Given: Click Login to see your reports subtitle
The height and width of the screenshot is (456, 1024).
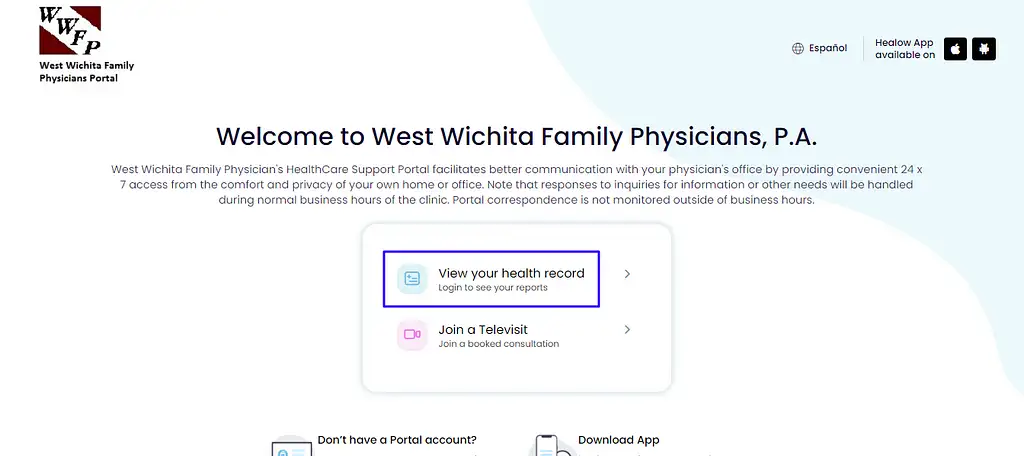Looking at the screenshot, I should 492,287.
